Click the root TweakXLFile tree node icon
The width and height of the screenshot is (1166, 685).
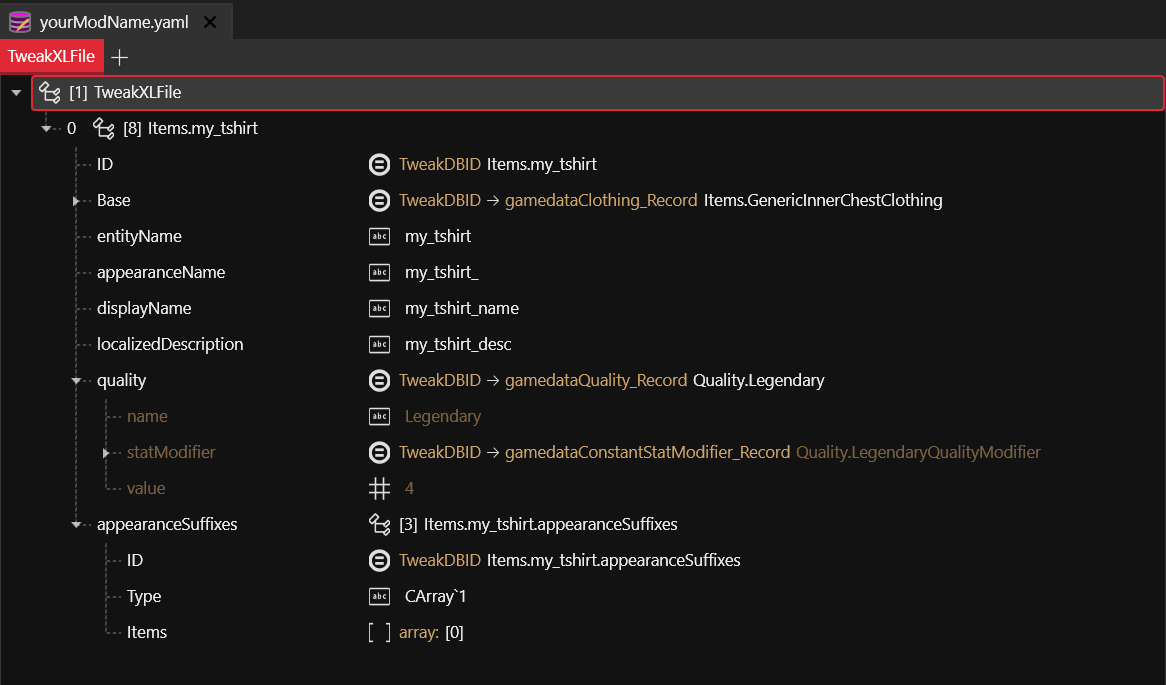(x=50, y=93)
